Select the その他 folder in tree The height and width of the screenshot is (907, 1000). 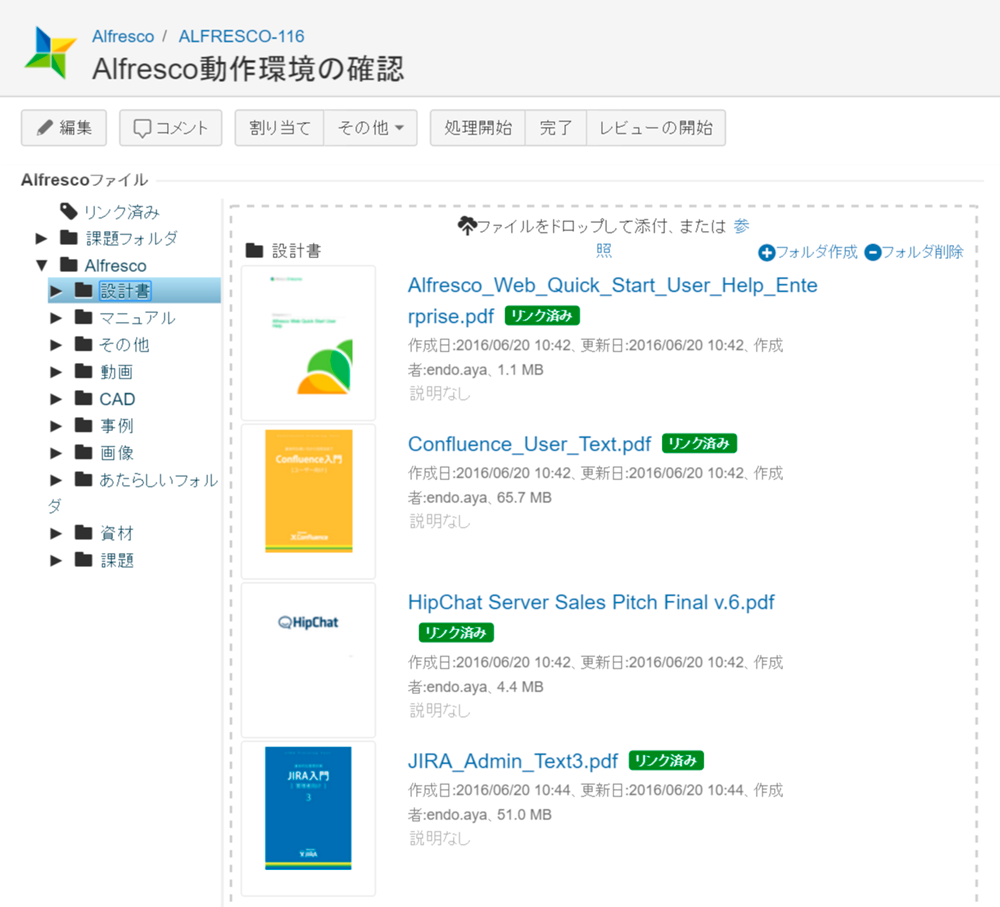coord(124,345)
